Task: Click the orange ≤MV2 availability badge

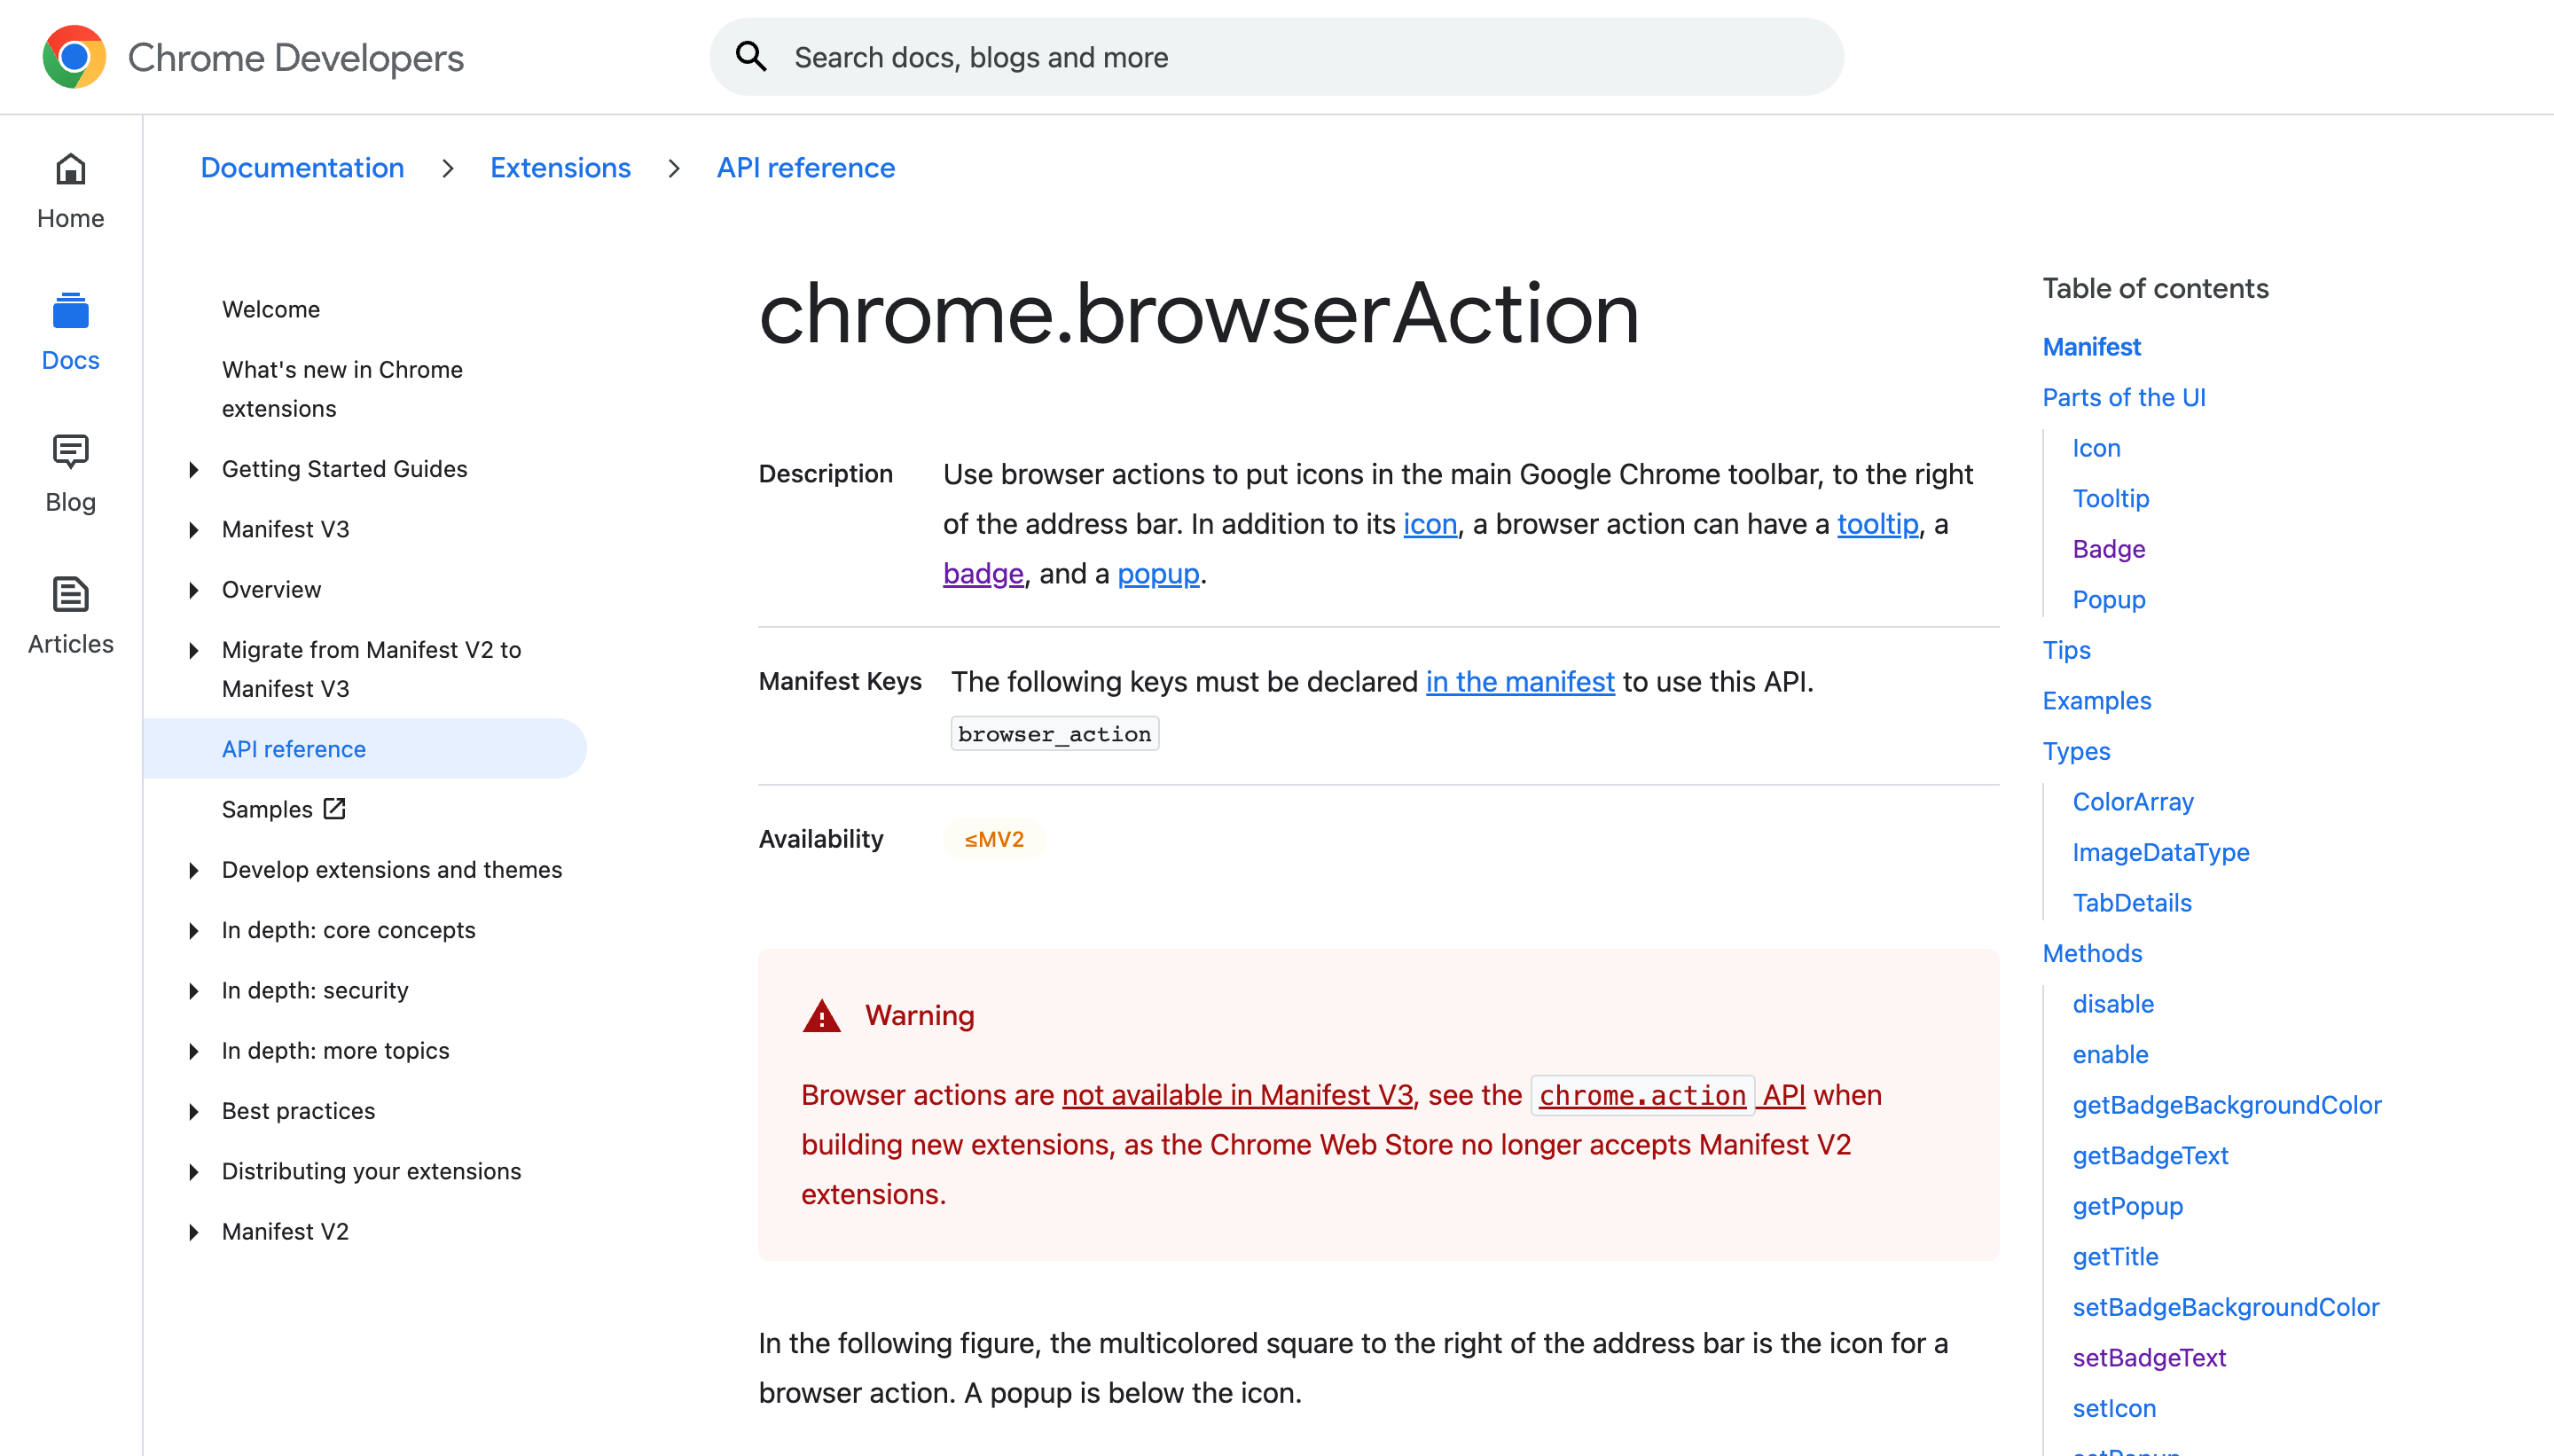Action: click(993, 839)
